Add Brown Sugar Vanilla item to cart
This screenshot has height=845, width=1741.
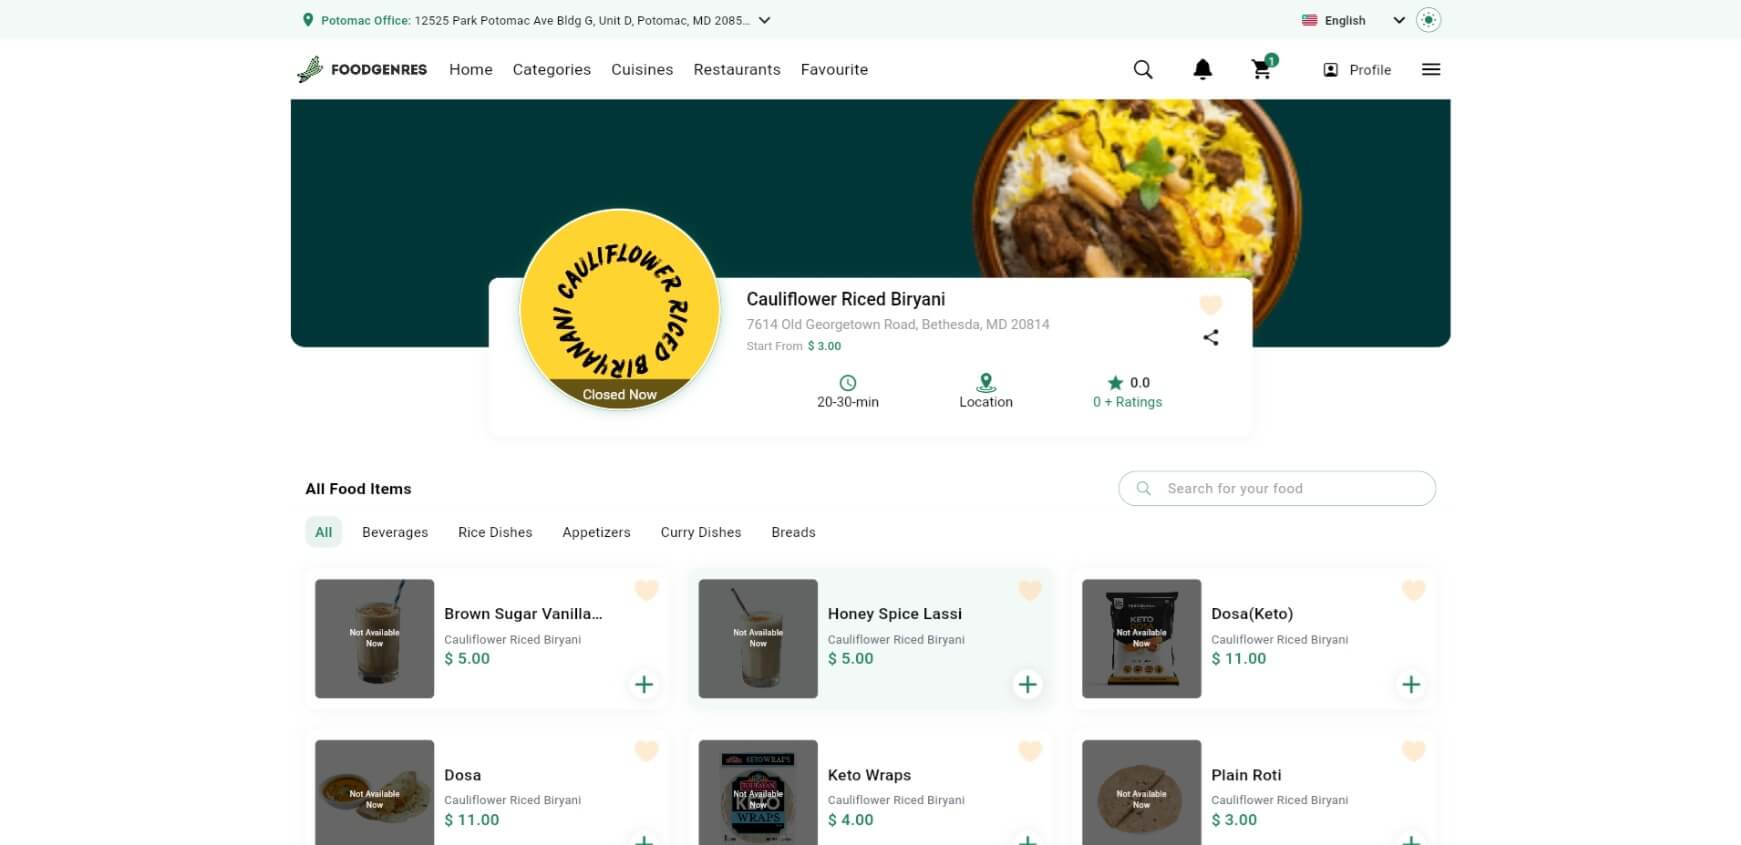[x=644, y=684]
